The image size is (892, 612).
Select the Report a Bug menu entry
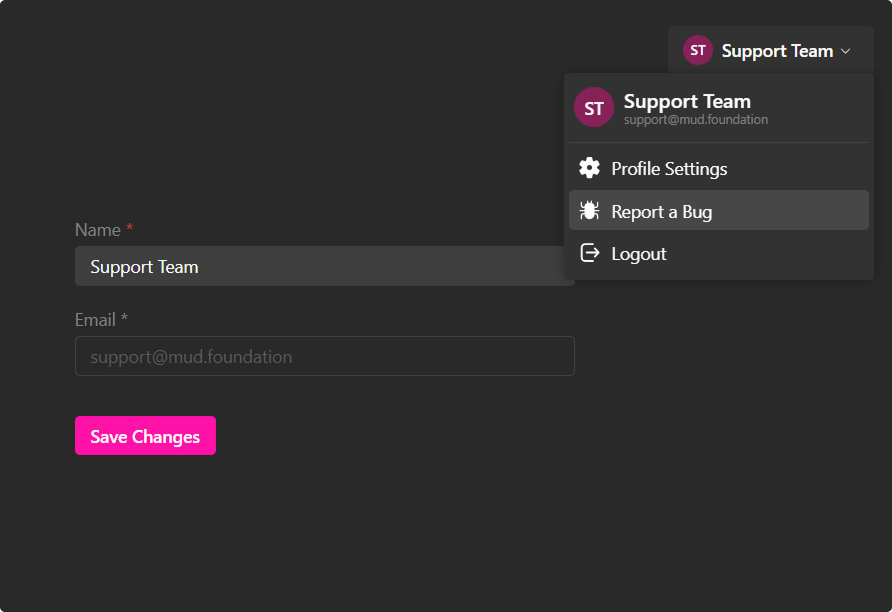click(x=662, y=212)
